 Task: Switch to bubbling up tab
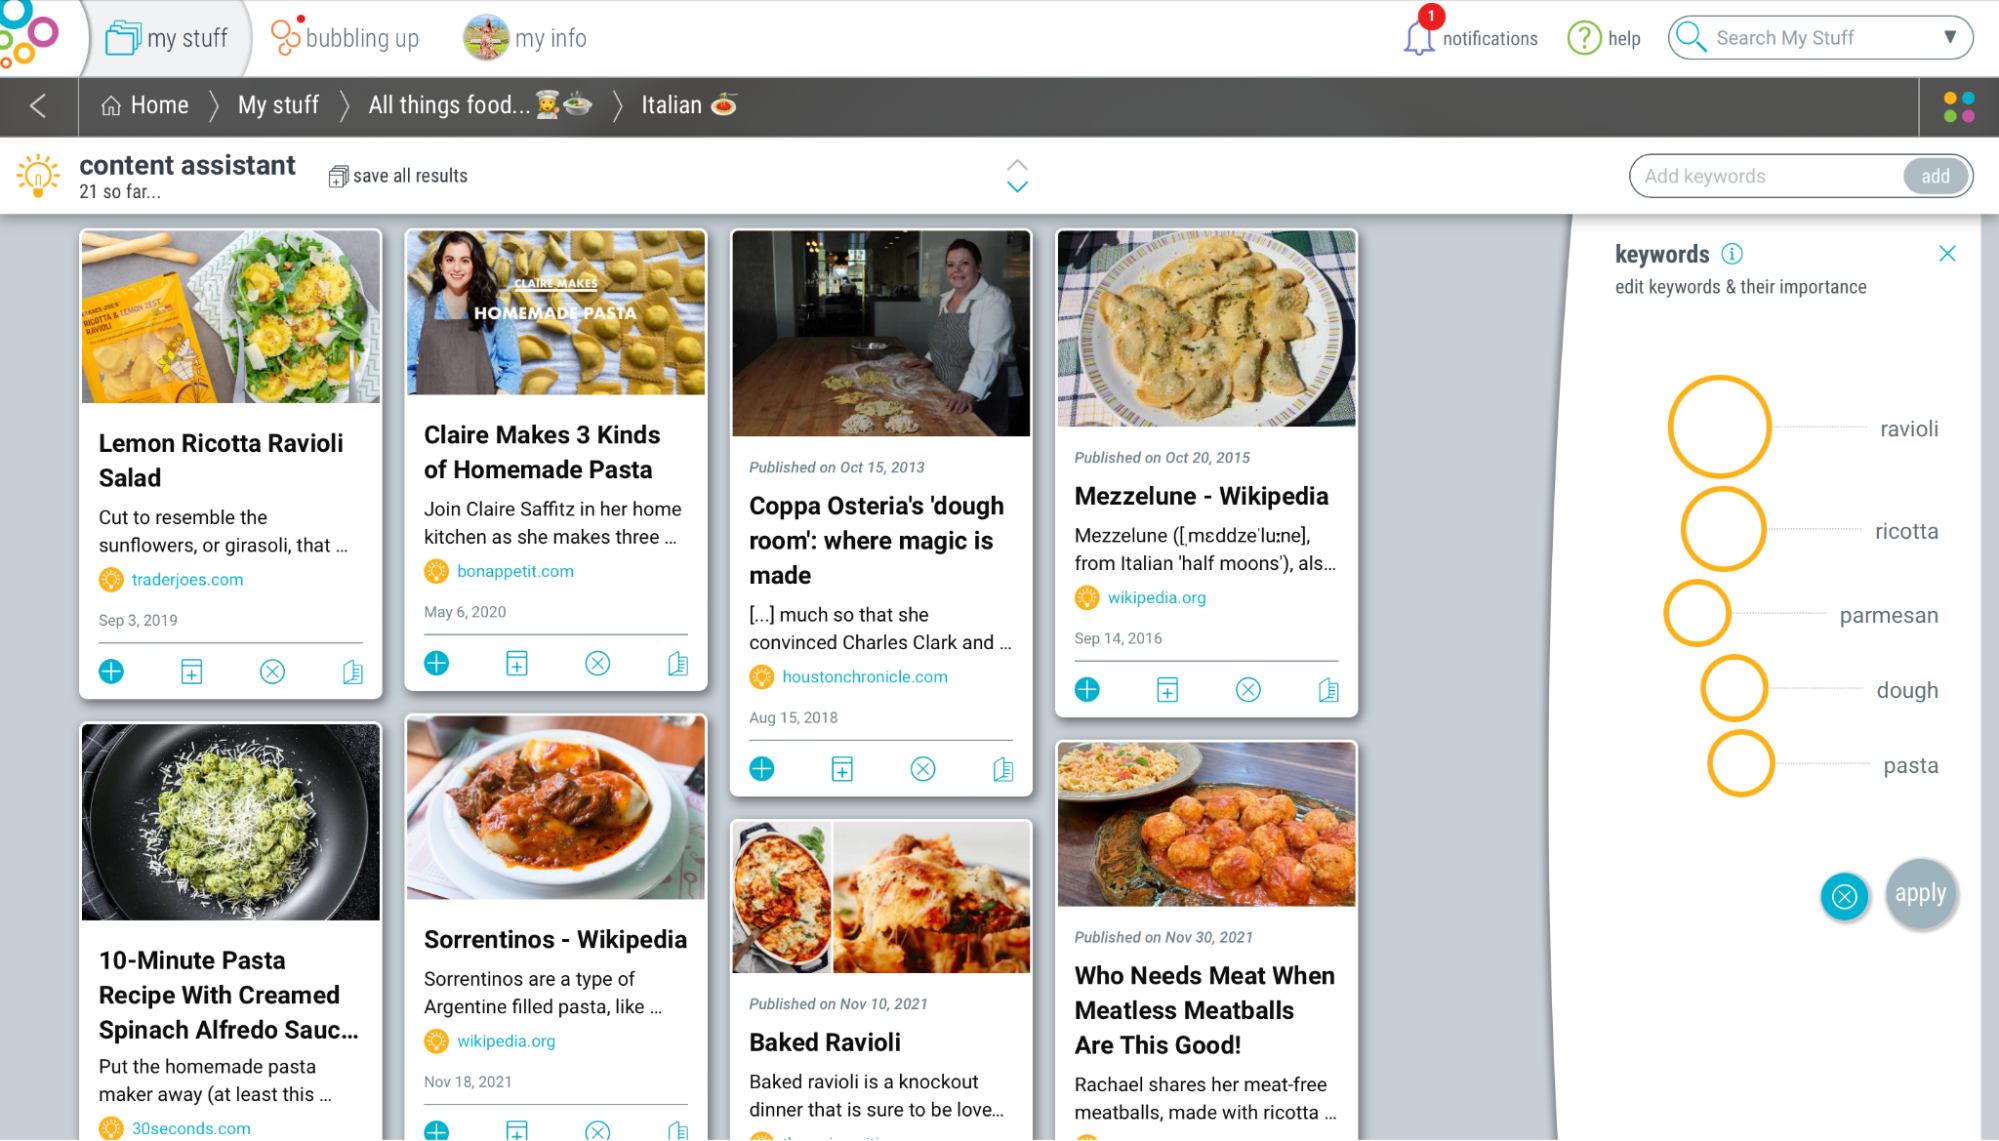pyautogui.click(x=346, y=38)
